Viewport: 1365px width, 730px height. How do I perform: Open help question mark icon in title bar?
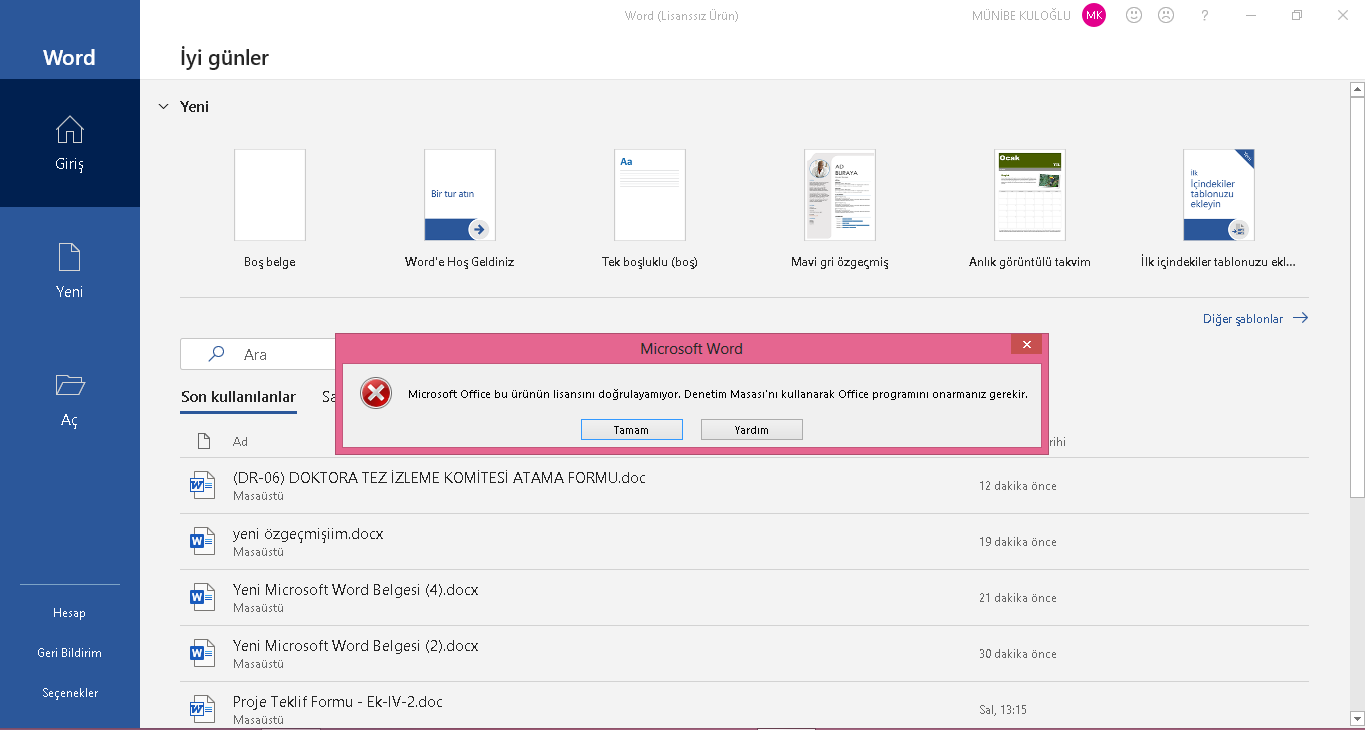pos(1205,15)
